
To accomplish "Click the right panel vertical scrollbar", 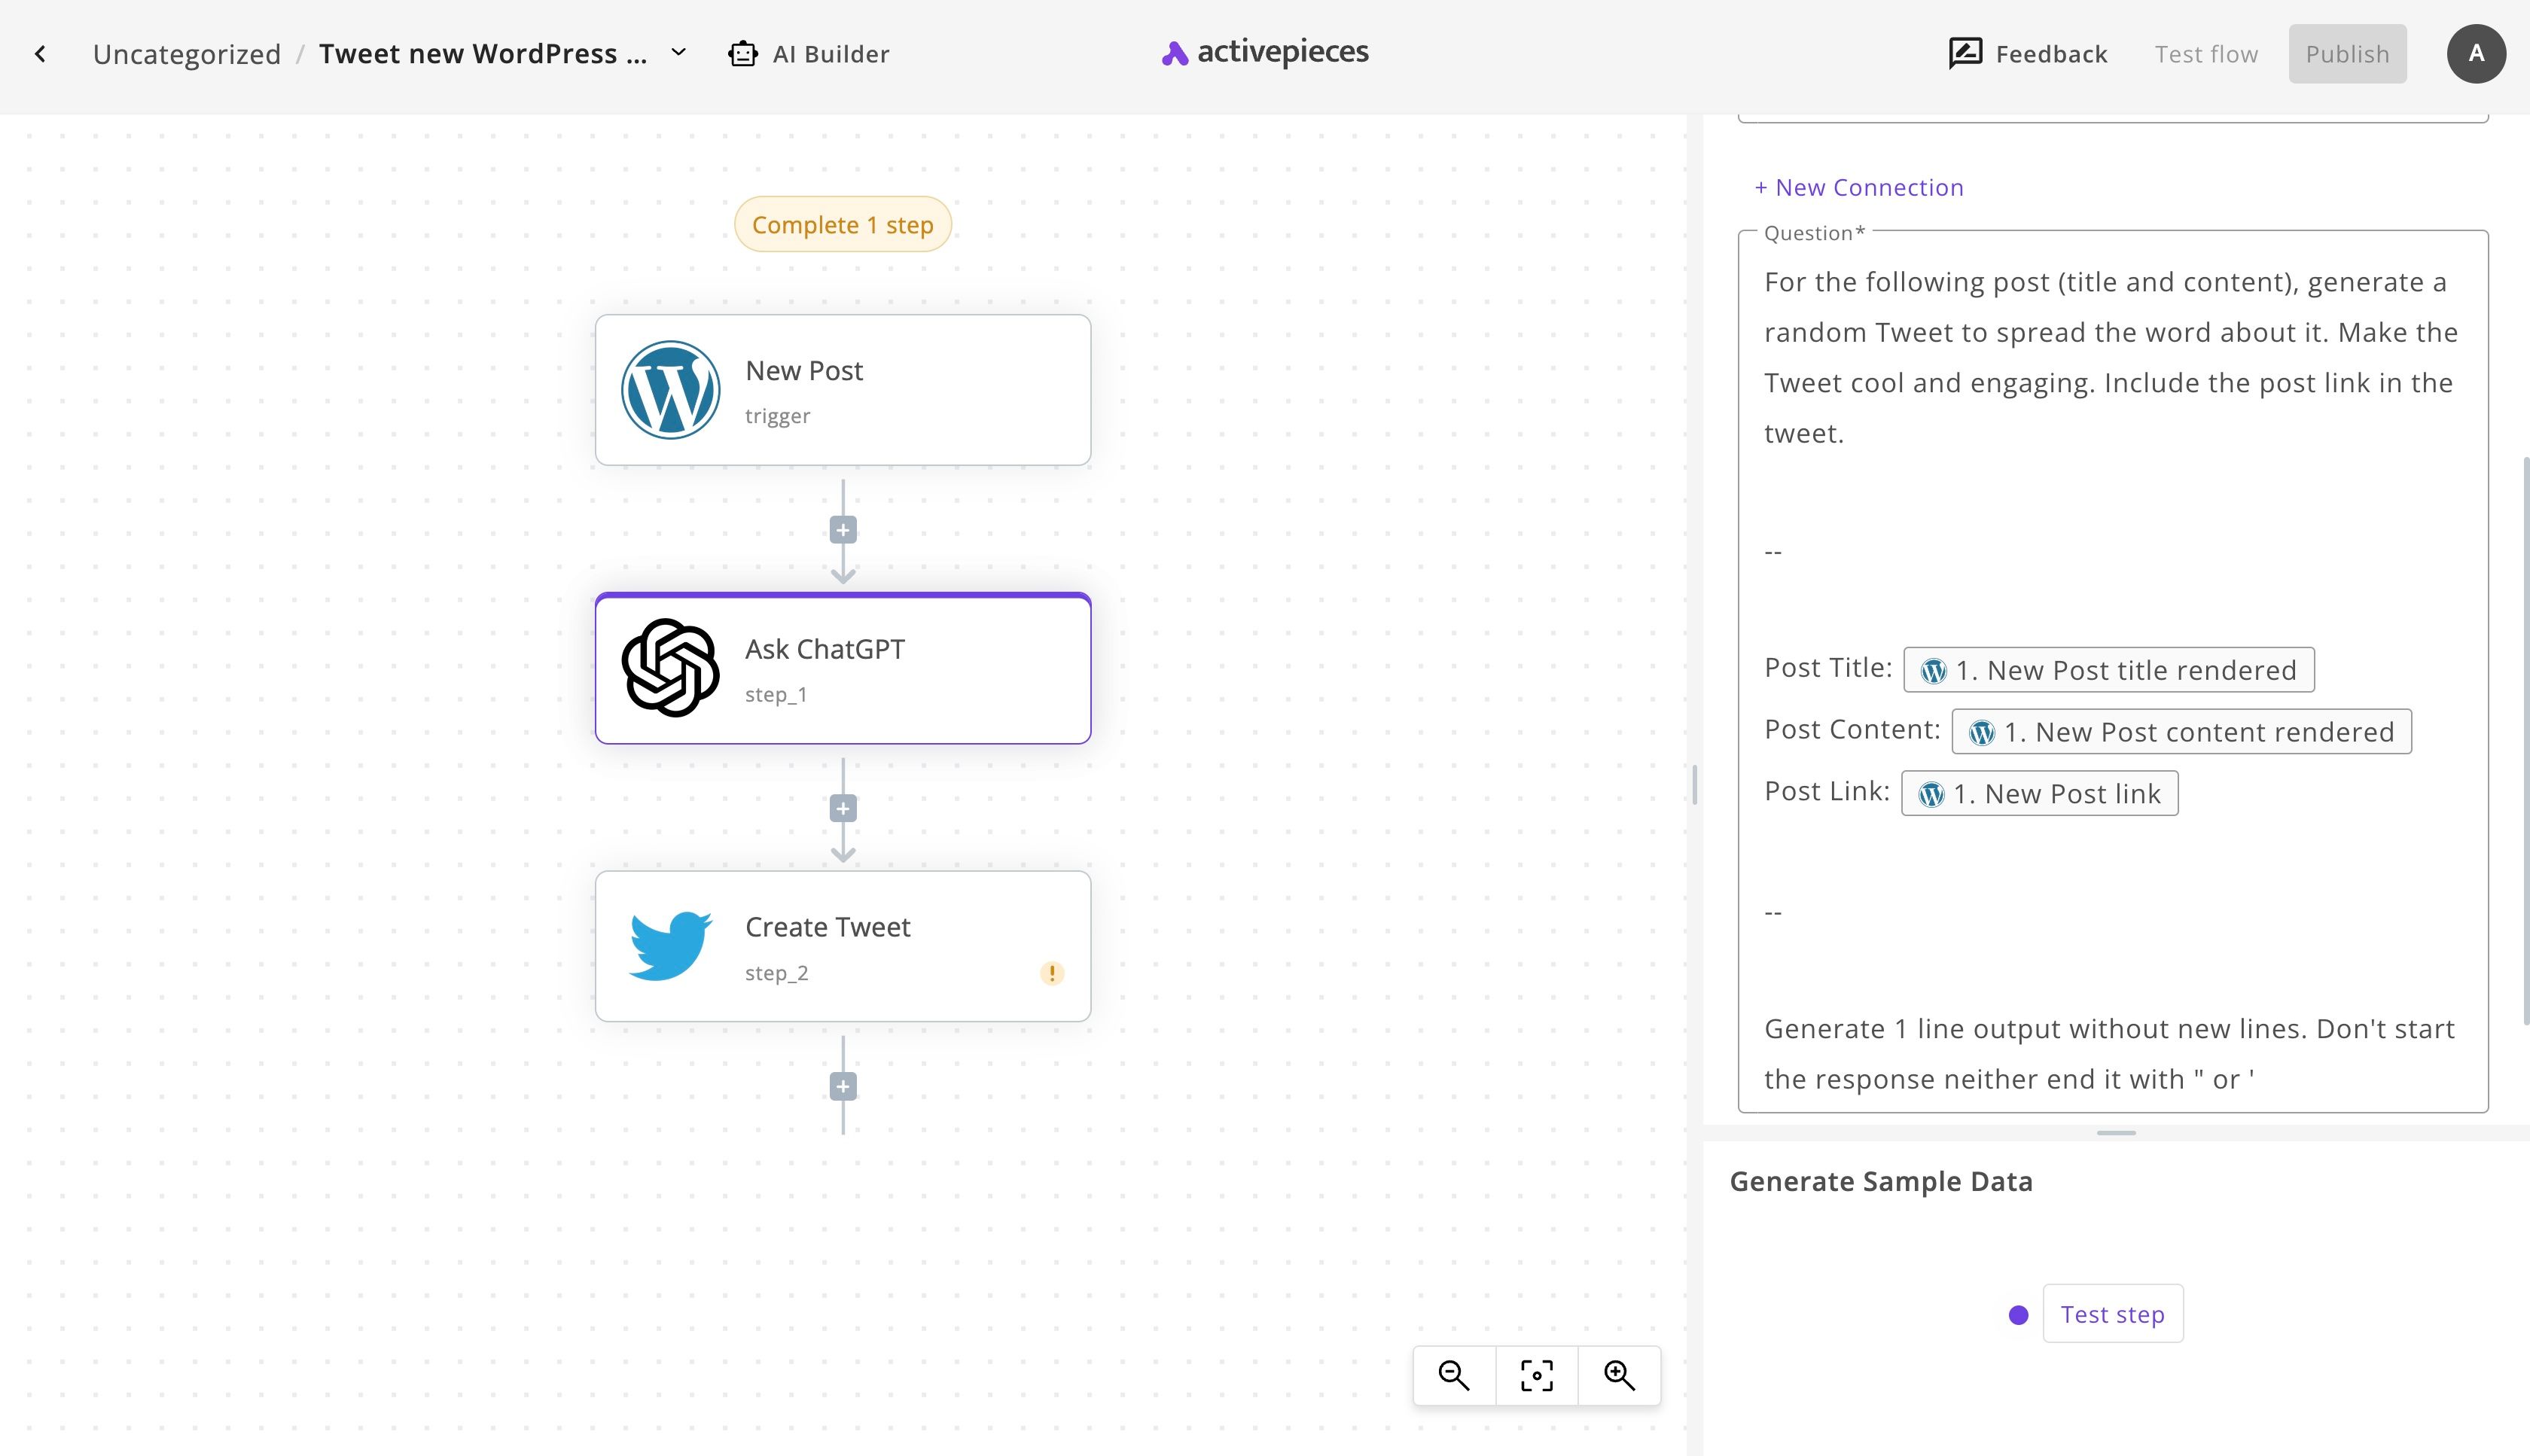I will (x=2526, y=740).
